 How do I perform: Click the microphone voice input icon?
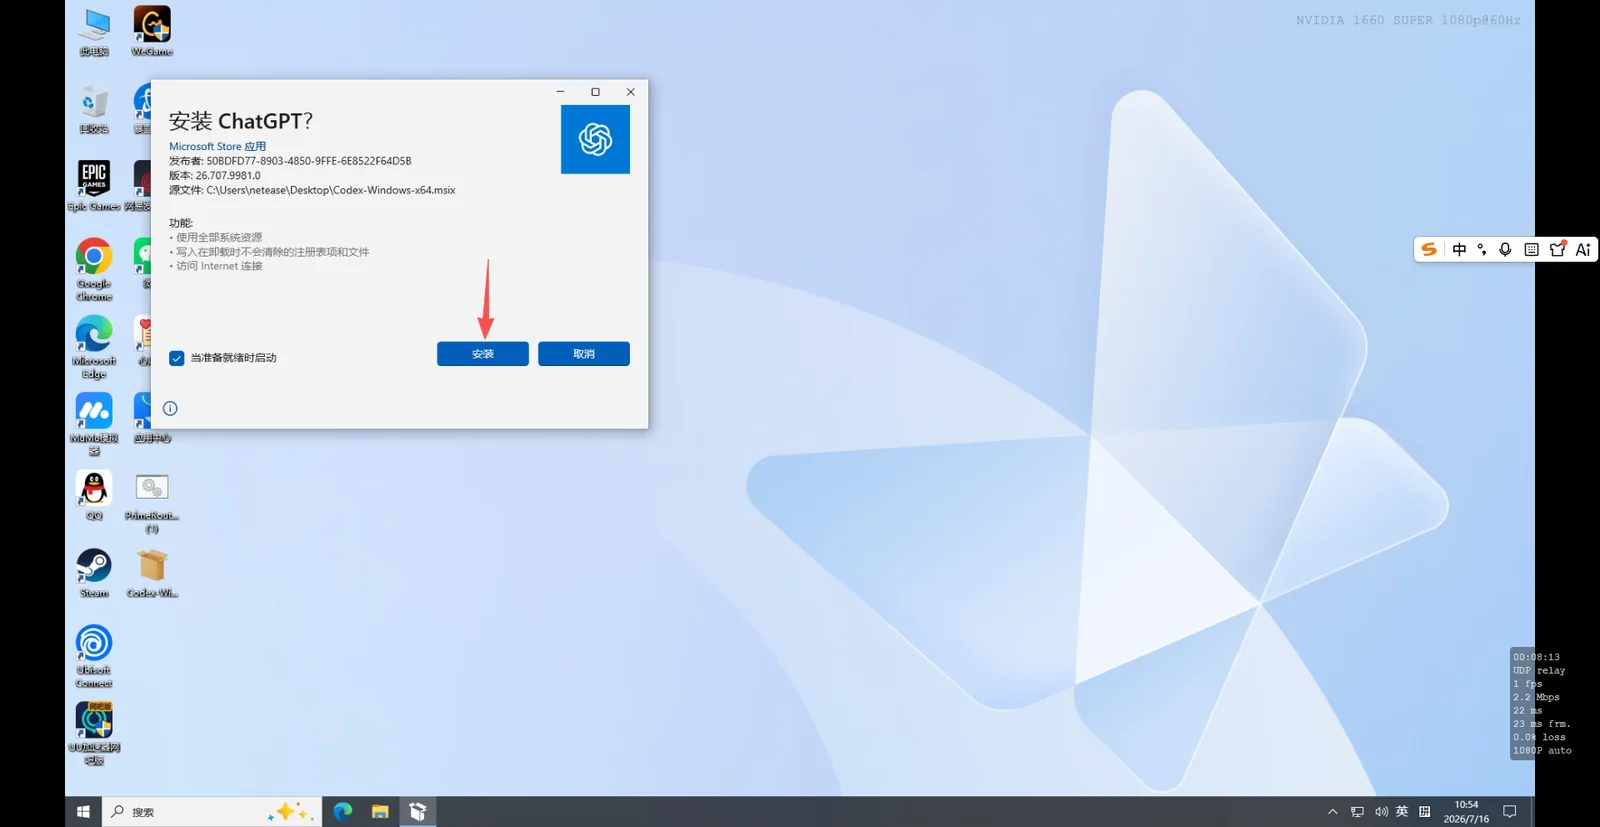[x=1505, y=250]
